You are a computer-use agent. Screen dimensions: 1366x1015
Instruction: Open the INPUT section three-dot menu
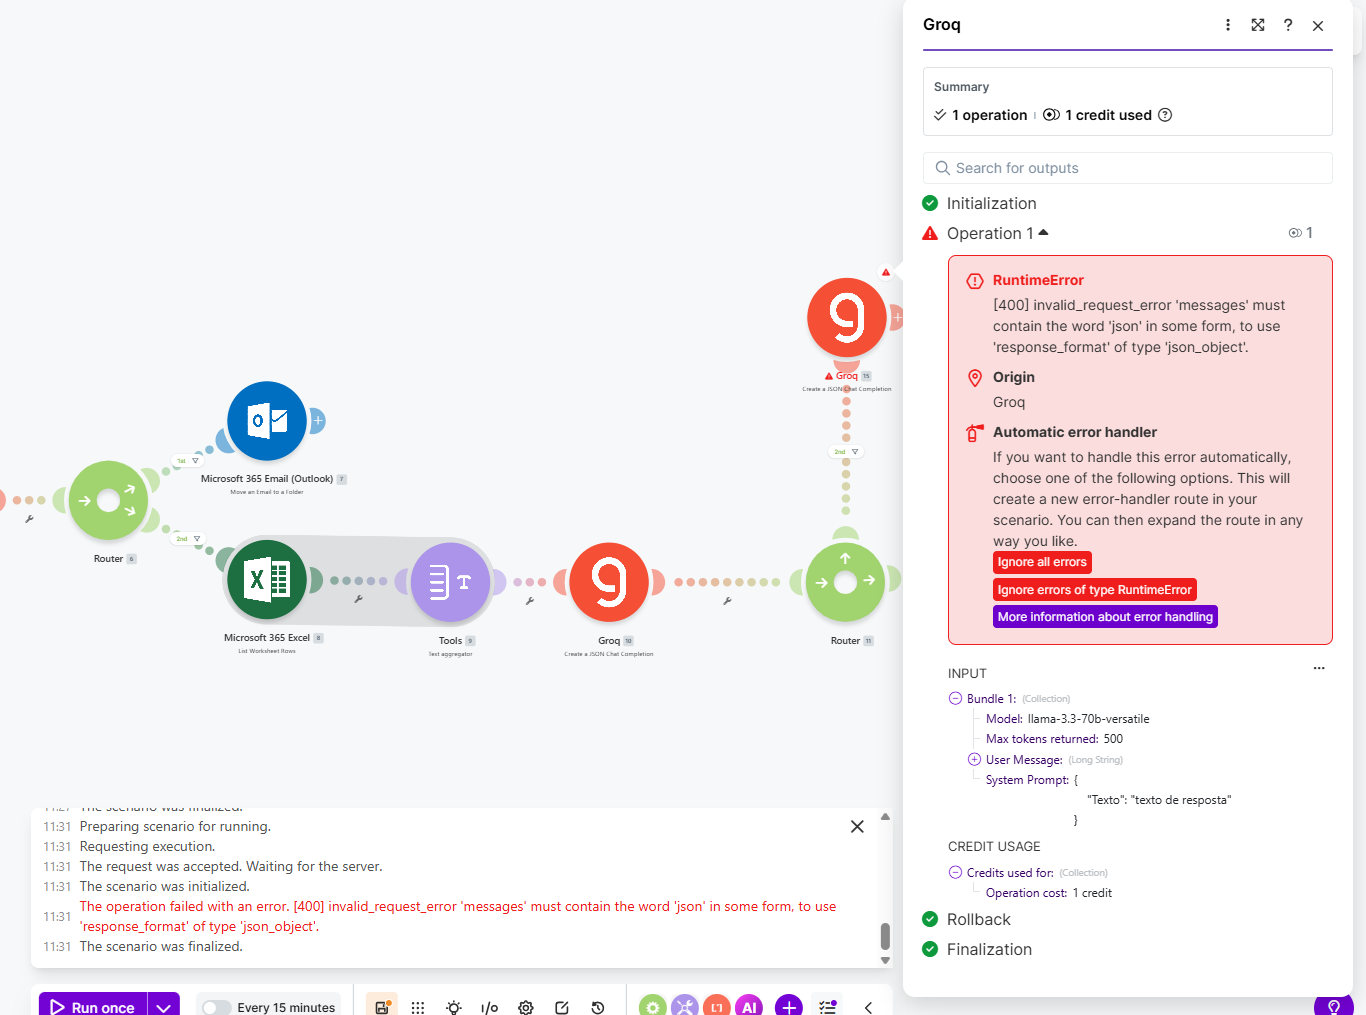1319,668
